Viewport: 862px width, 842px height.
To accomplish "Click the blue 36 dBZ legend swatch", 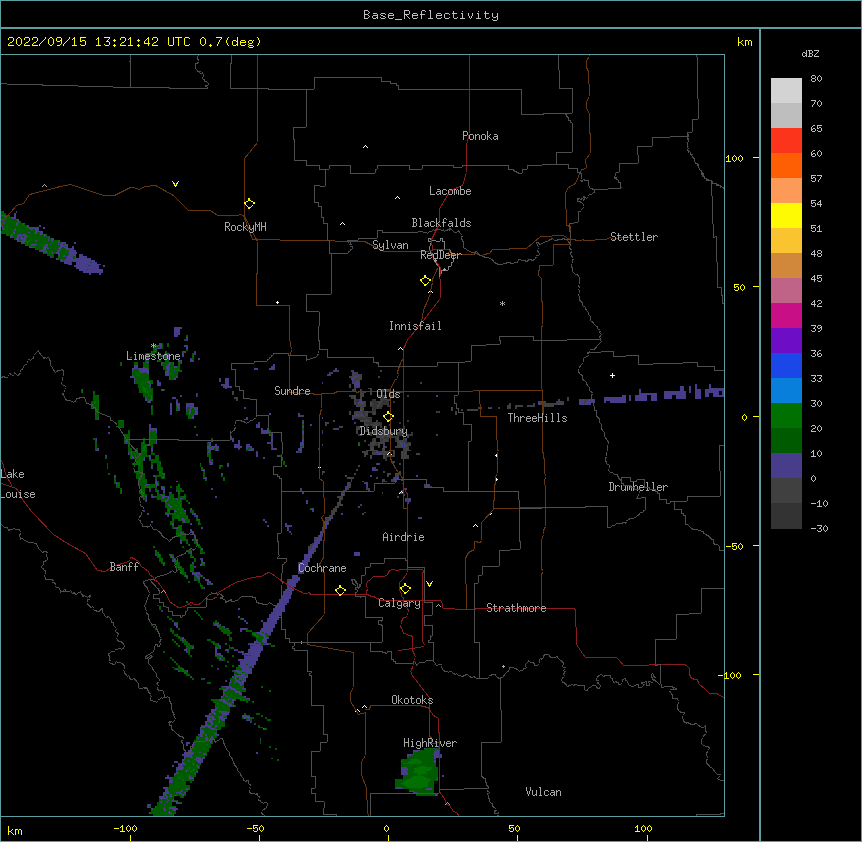I will [786, 365].
